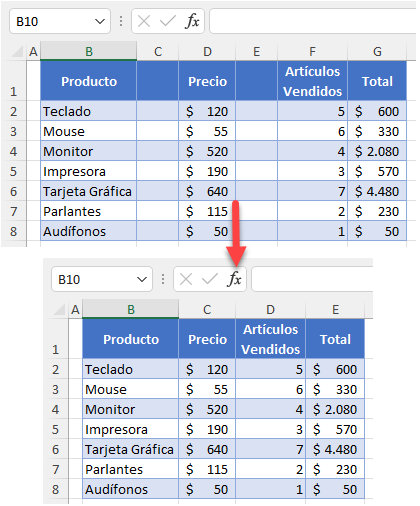The image size is (420, 506).
Task: Select column E header in the A–G sheet
Action: (x=256, y=52)
